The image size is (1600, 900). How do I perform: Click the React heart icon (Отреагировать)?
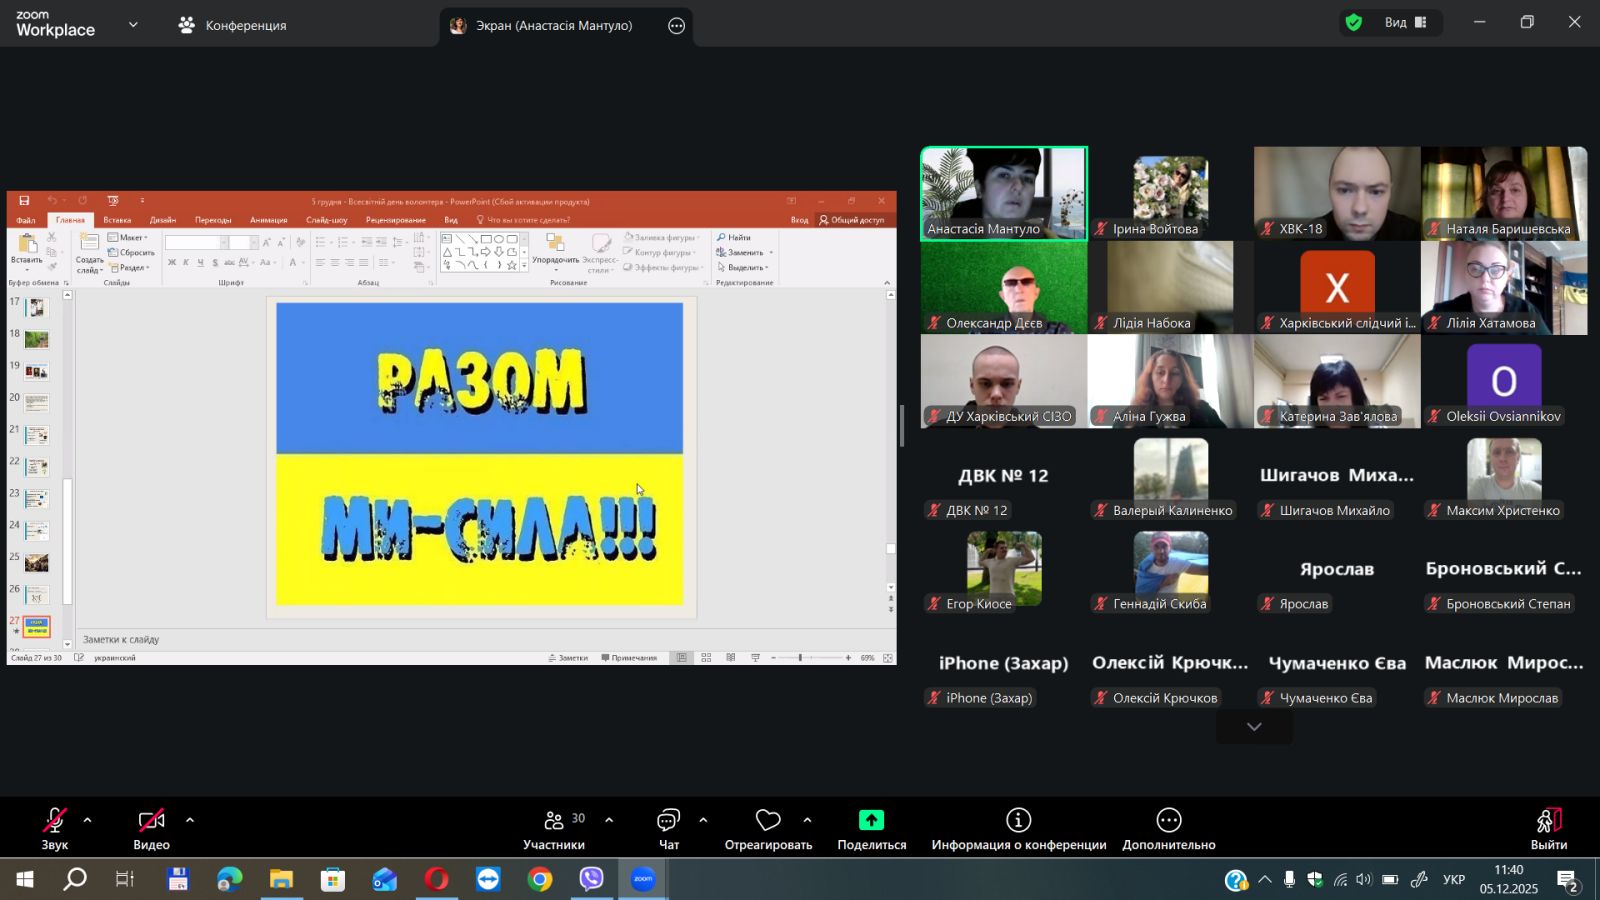pyautogui.click(x=768, y=821)
